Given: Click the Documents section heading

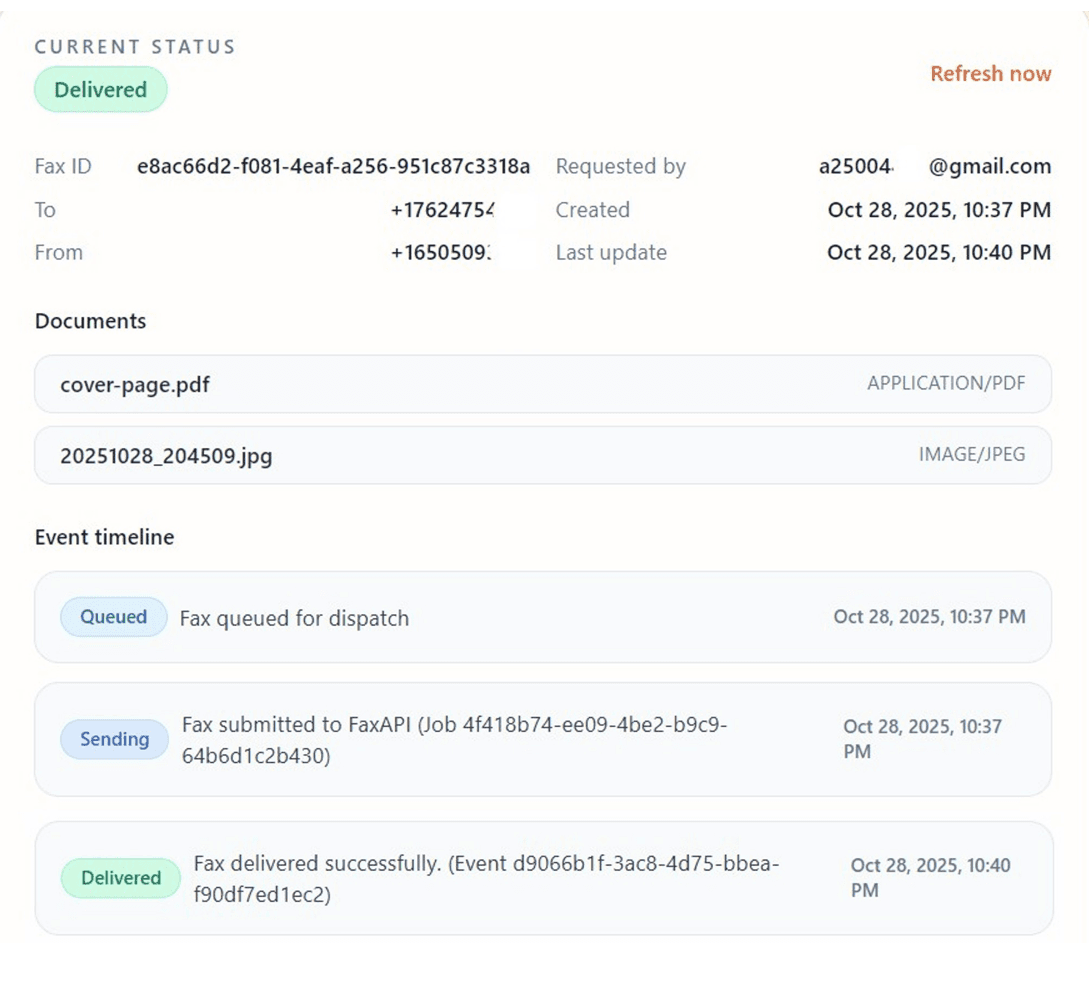Looking at the screenshot, I should [90, 321].
